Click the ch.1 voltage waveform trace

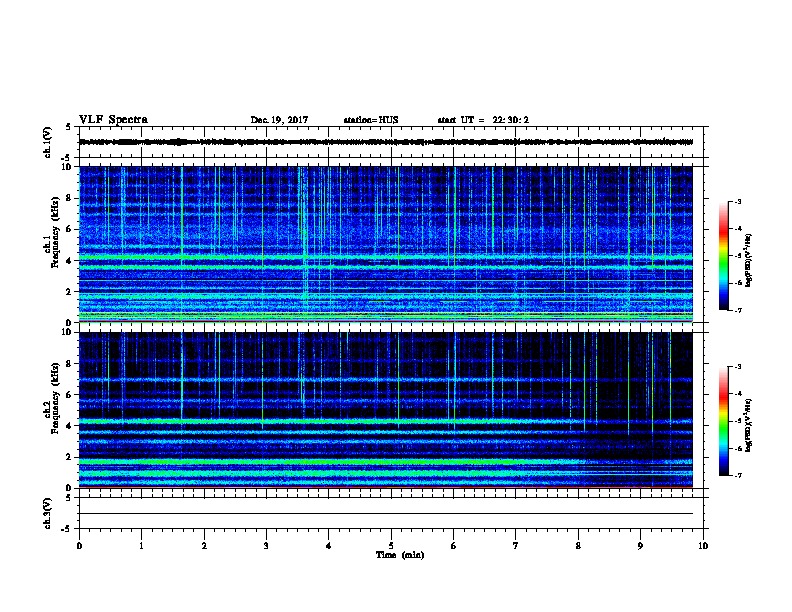(386, 142)
